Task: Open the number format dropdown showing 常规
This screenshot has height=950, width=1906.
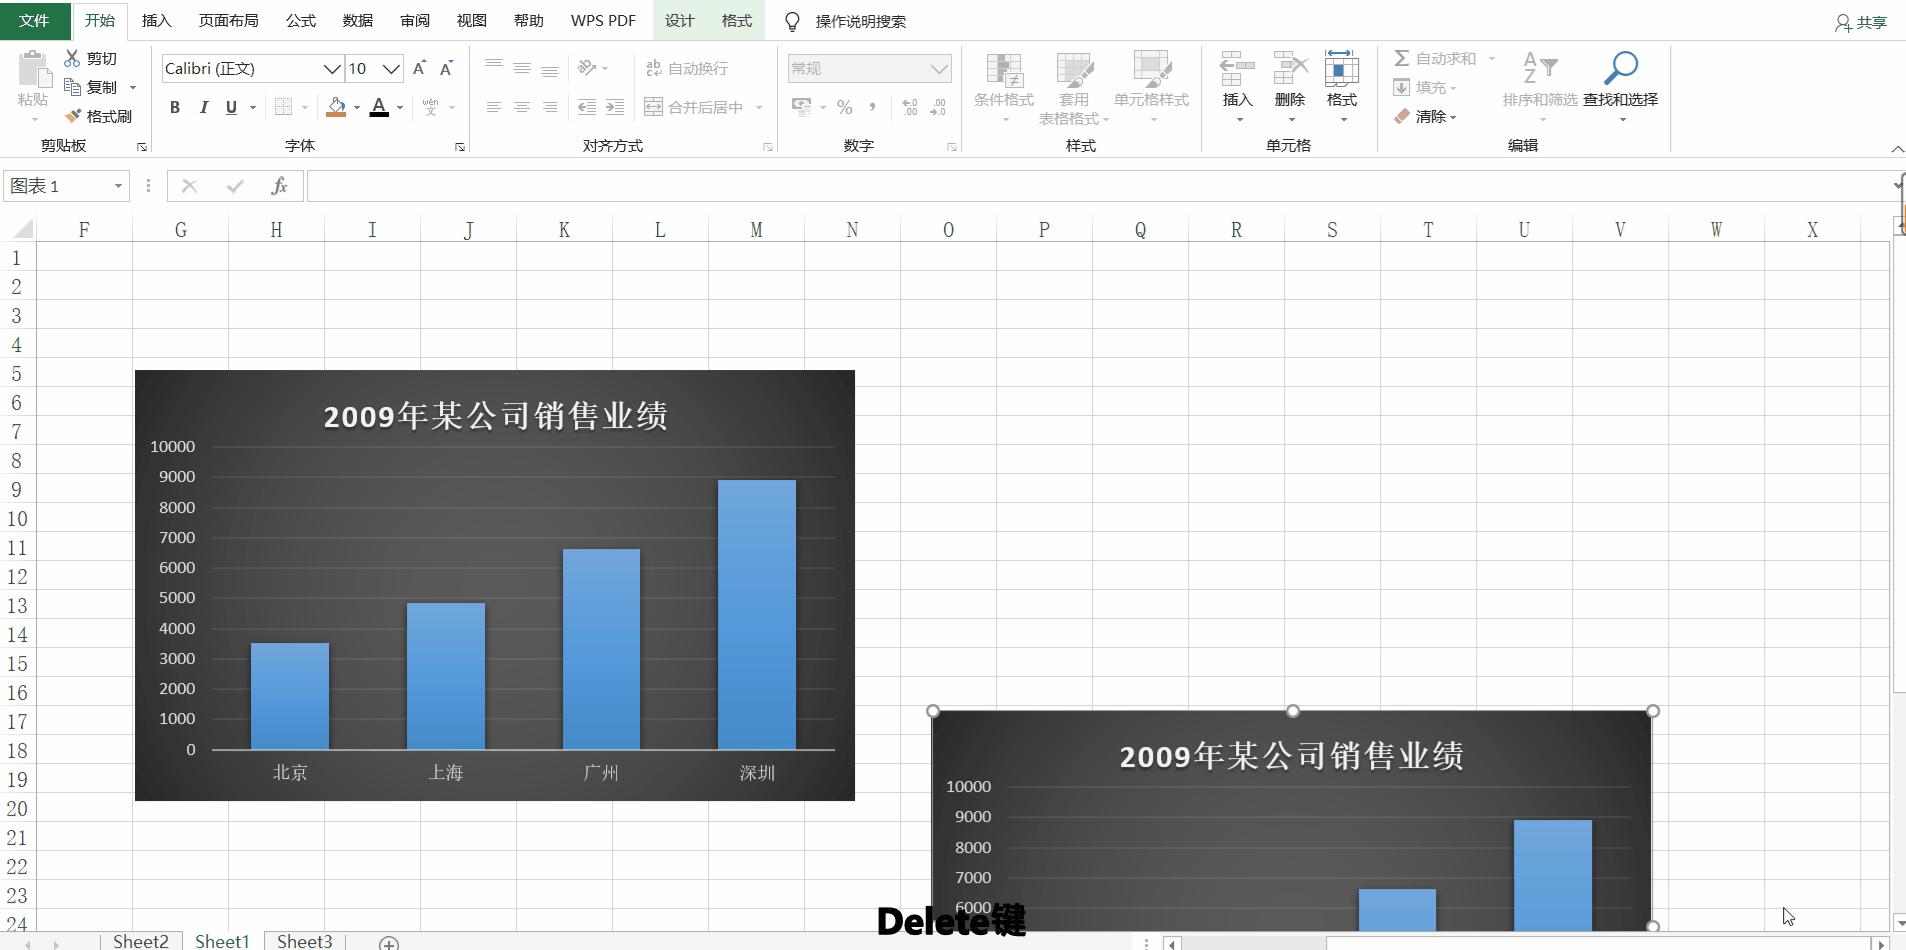Action: 938,67
